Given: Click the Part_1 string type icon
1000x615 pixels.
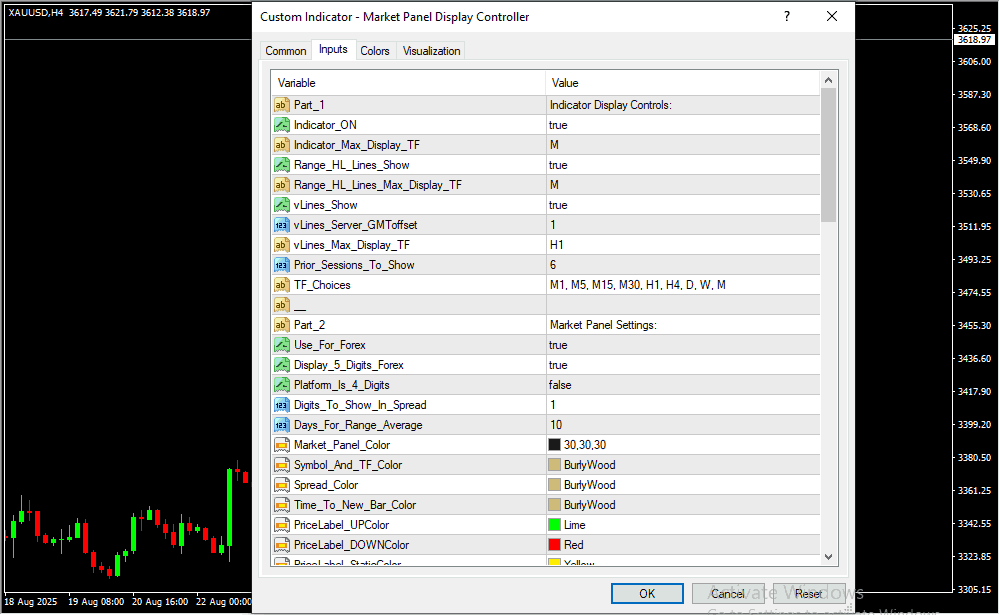Looking at the screenshot, I should pyautogui.click(x=281, y=105).
